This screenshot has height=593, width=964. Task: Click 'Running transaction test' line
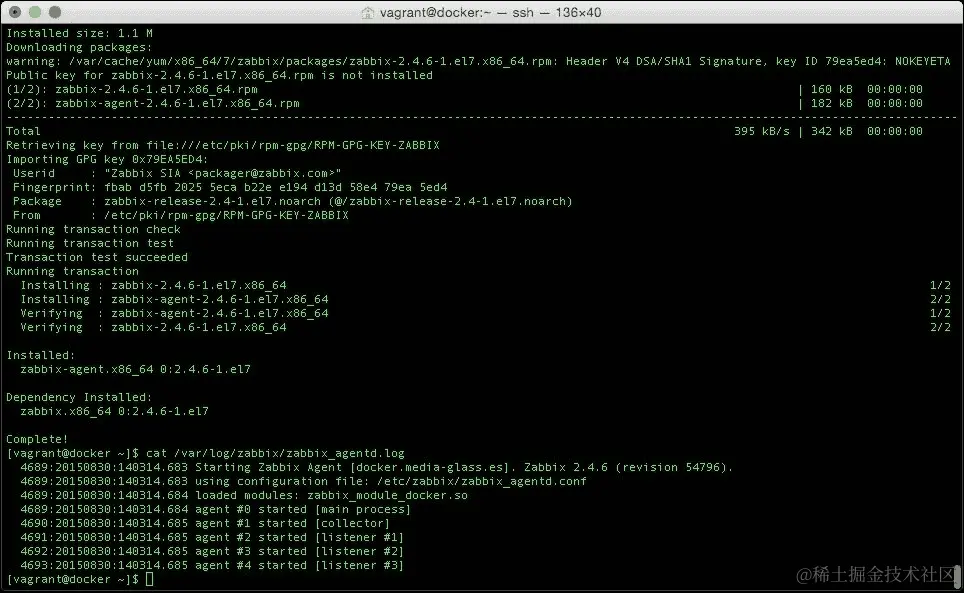point(90,243)
